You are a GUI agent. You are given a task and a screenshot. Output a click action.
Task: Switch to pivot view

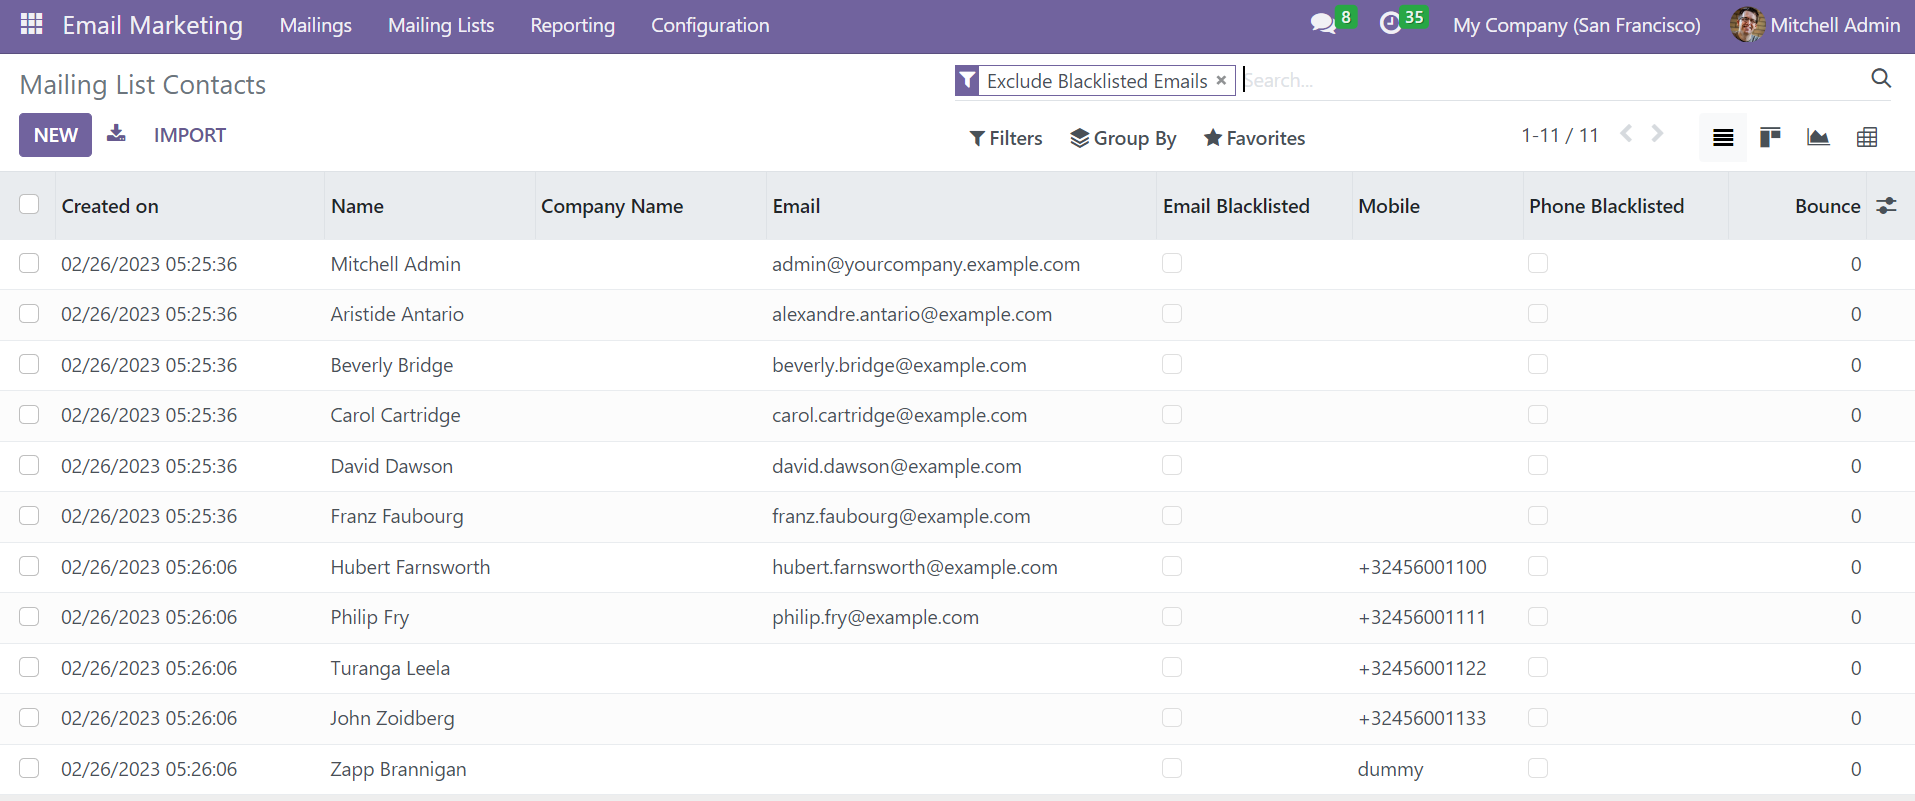click(x=1866, y=137)
